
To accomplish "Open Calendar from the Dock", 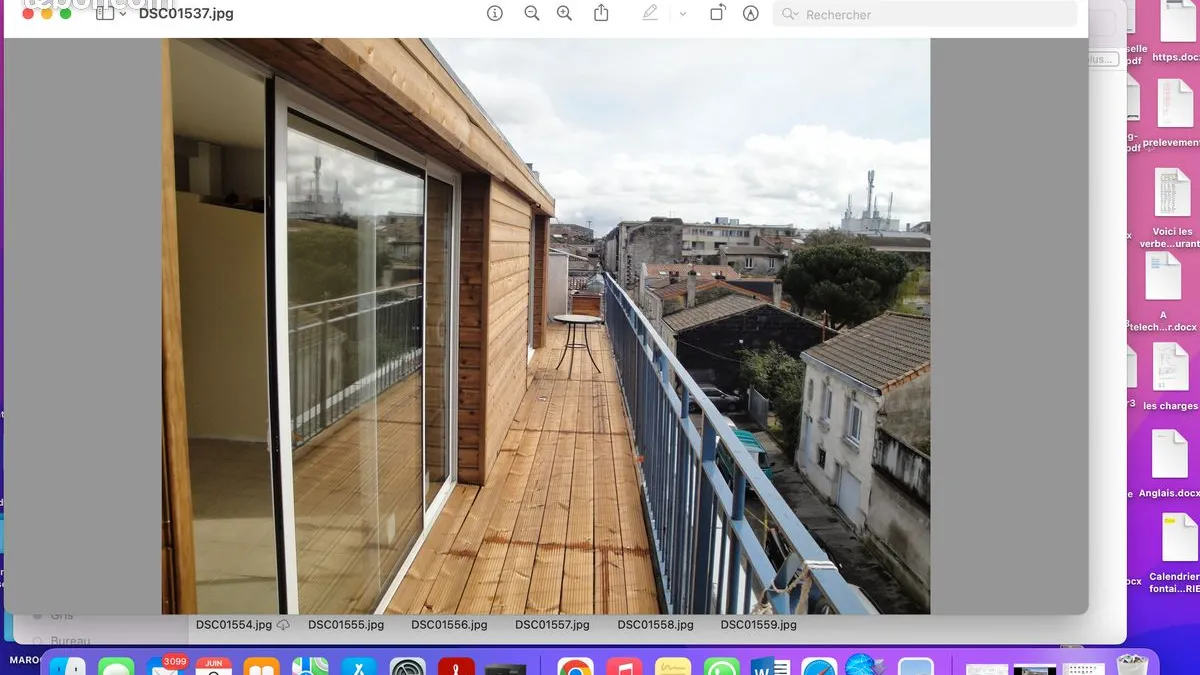I will (x=213, y=668).
